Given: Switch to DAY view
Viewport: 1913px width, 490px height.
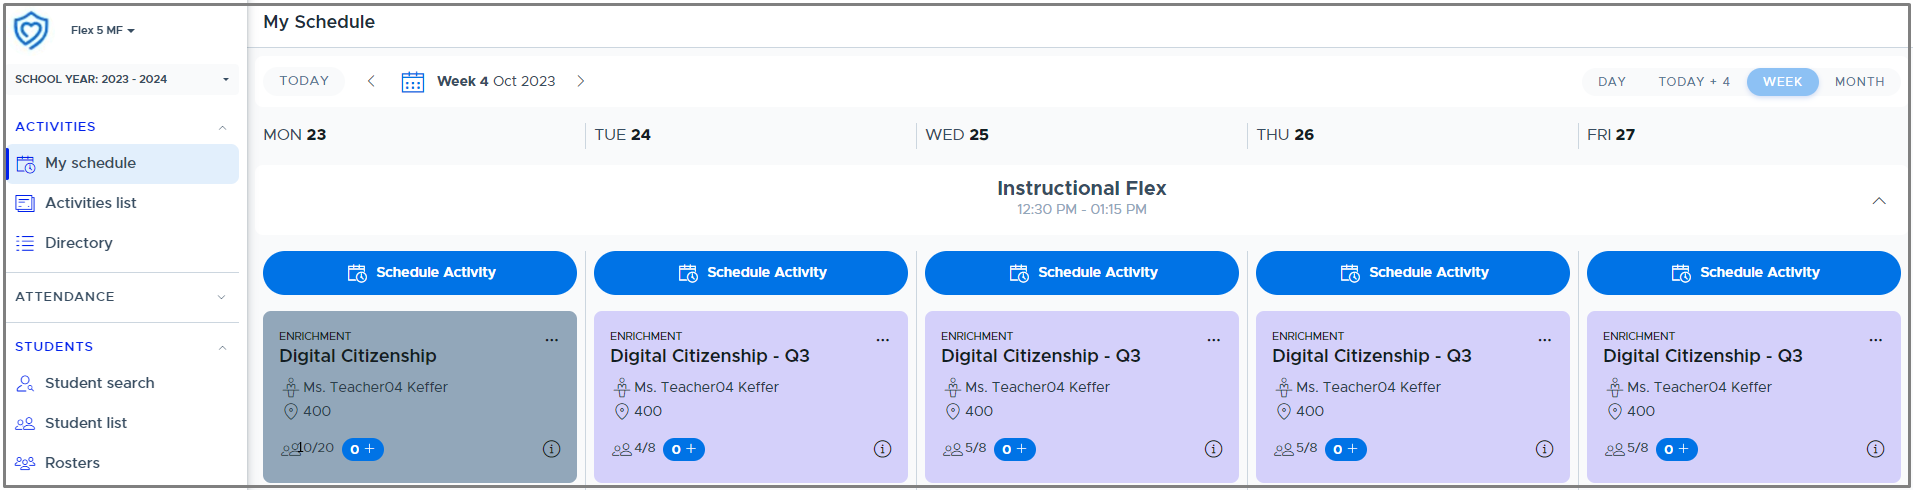Looking at the screenshot, I should click(x=1611, y=82).
